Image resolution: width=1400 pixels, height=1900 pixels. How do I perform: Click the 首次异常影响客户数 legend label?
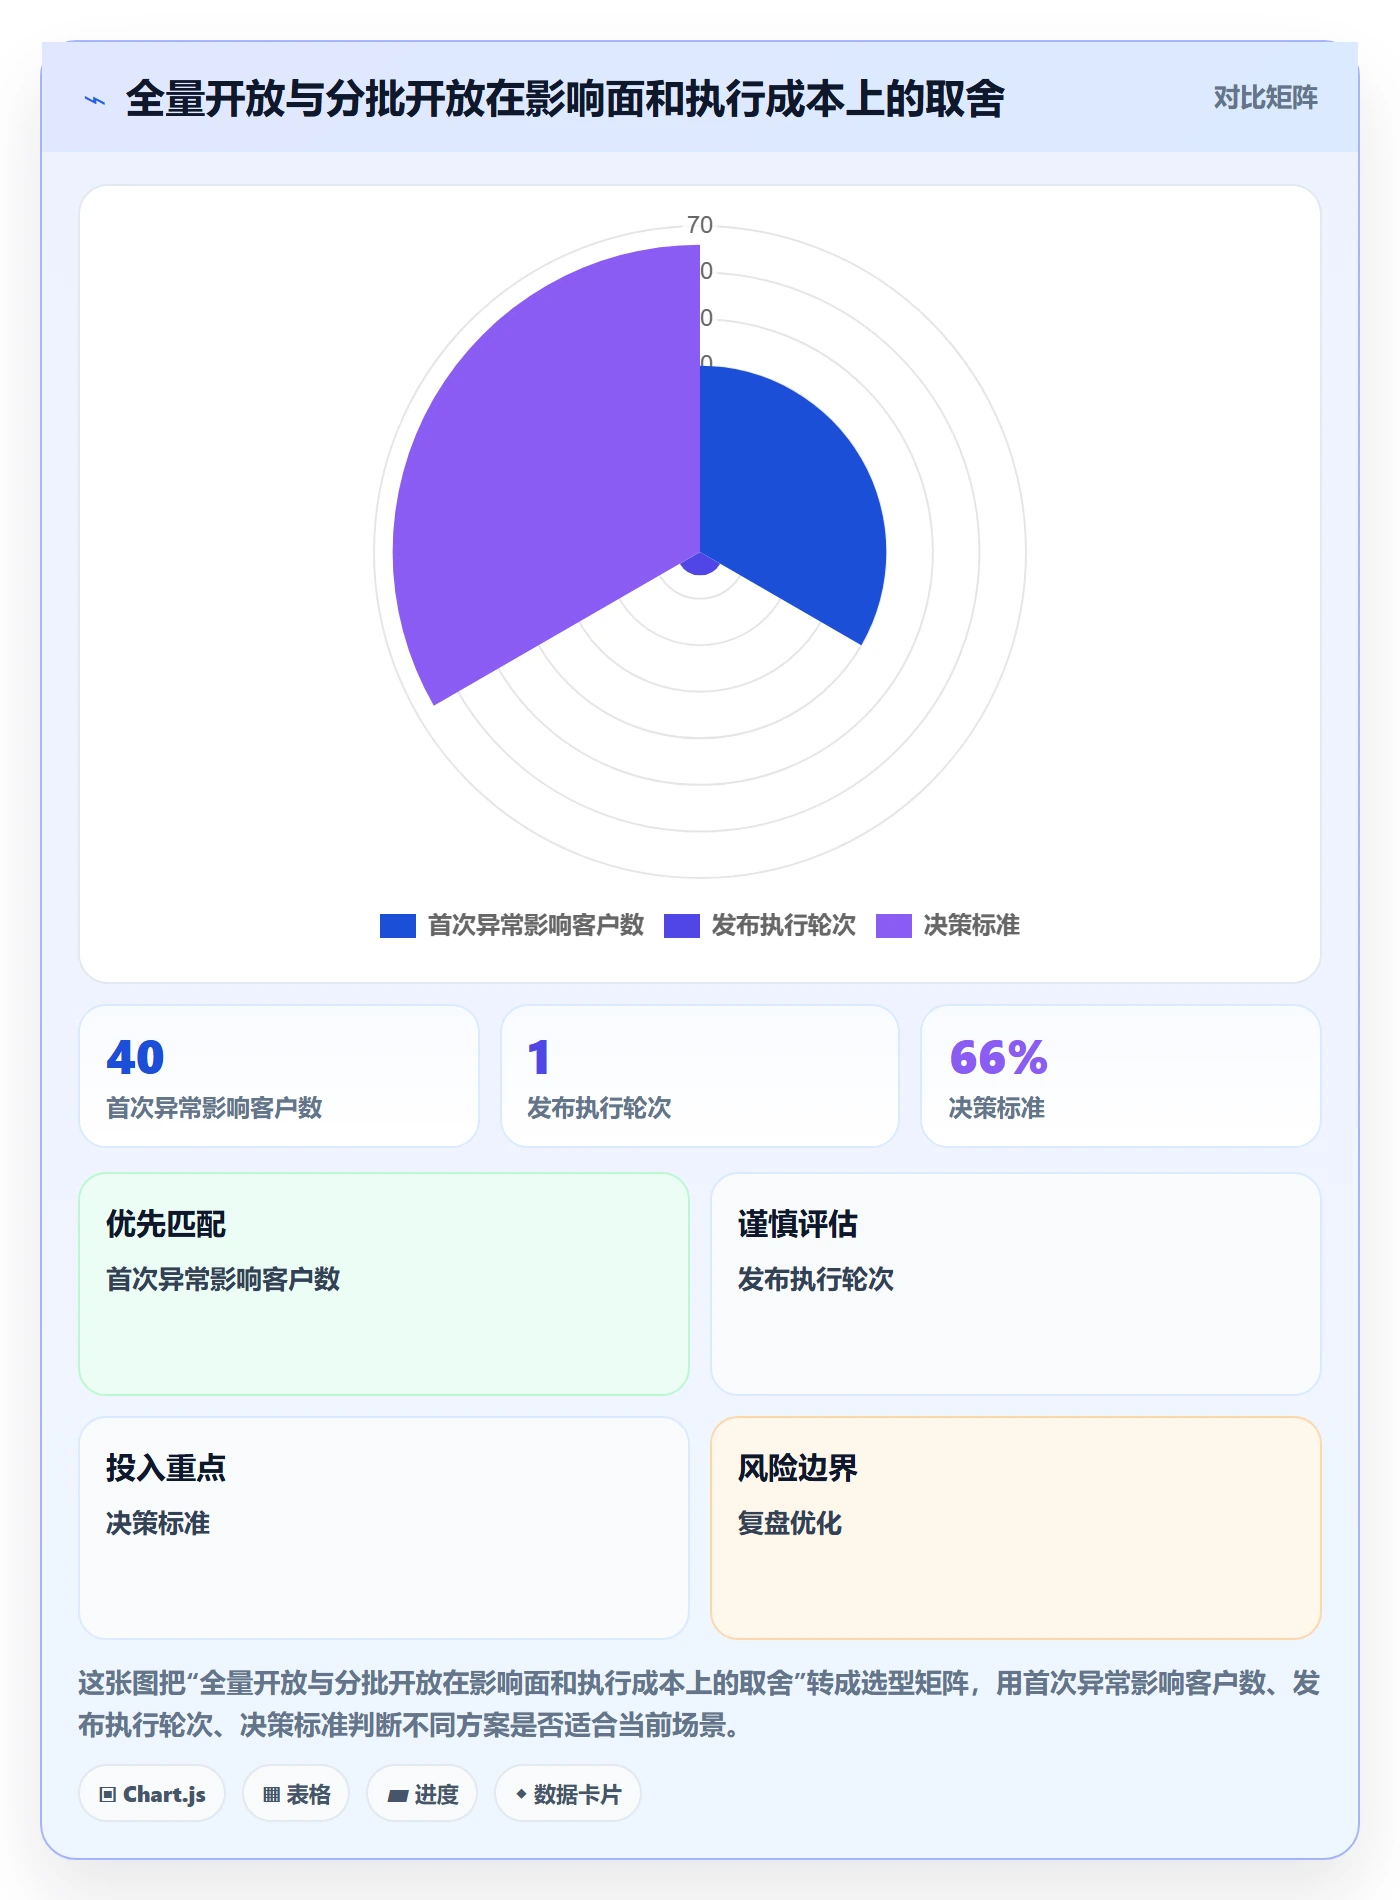tap(536, 926)
